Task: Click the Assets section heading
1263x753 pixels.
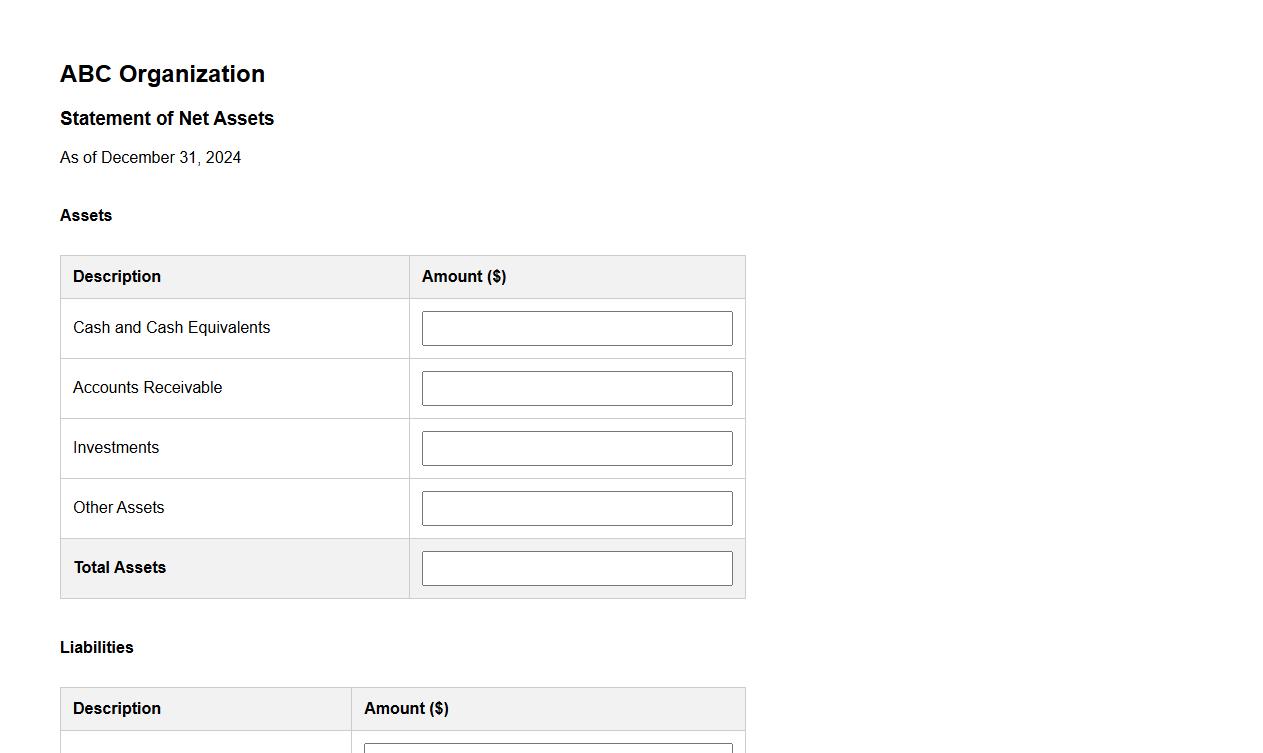Action: (86, 215)
